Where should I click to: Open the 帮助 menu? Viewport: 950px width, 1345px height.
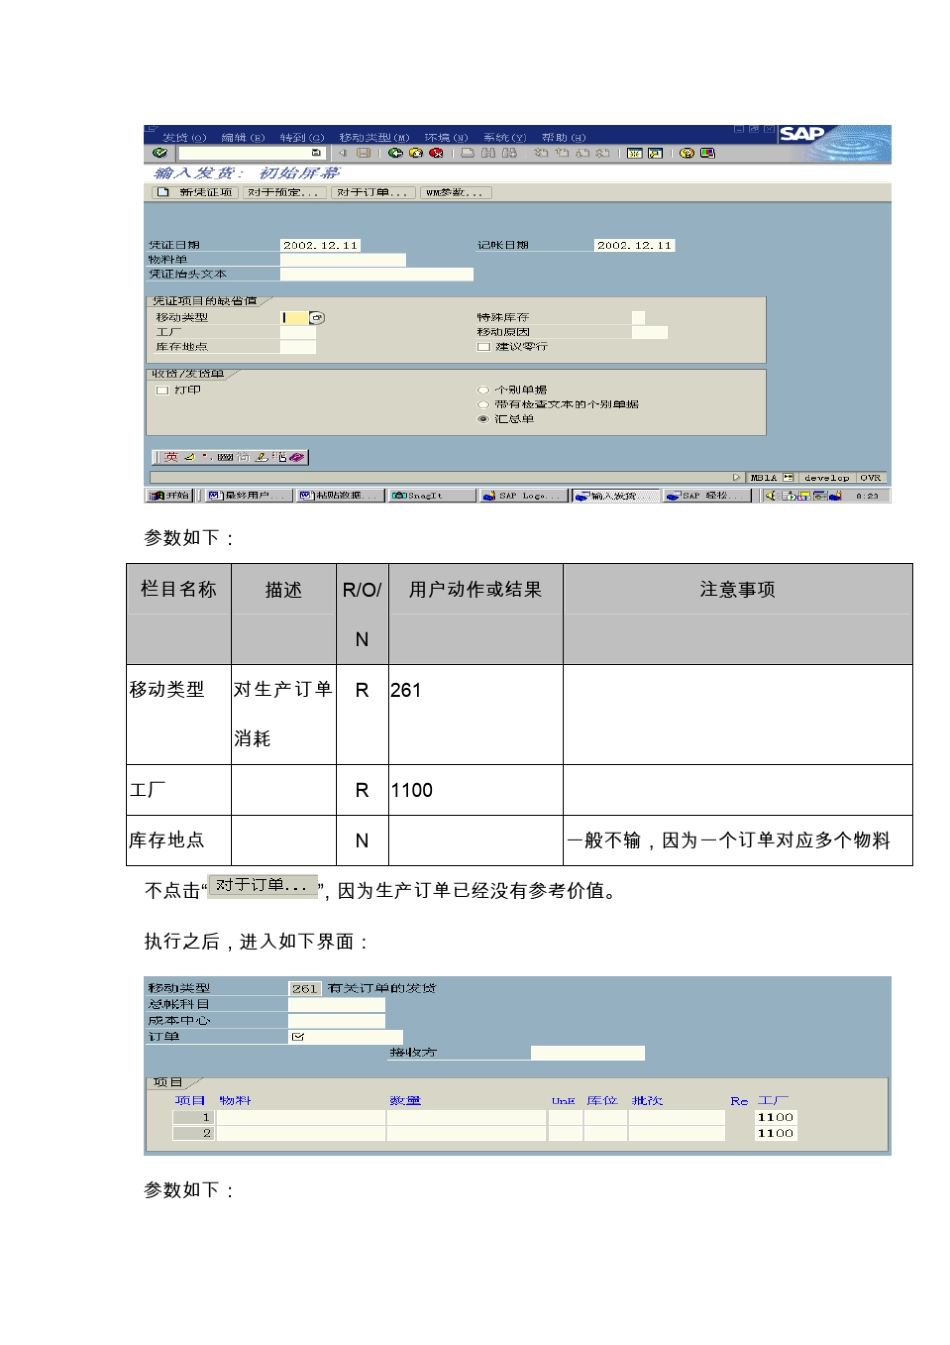coord(563,138)
